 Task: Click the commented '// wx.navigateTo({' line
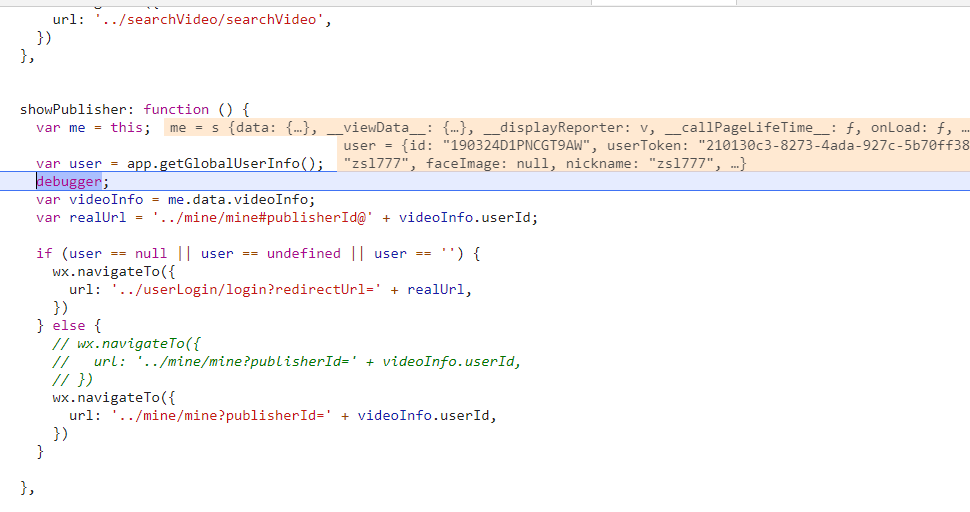coord(126,343)
